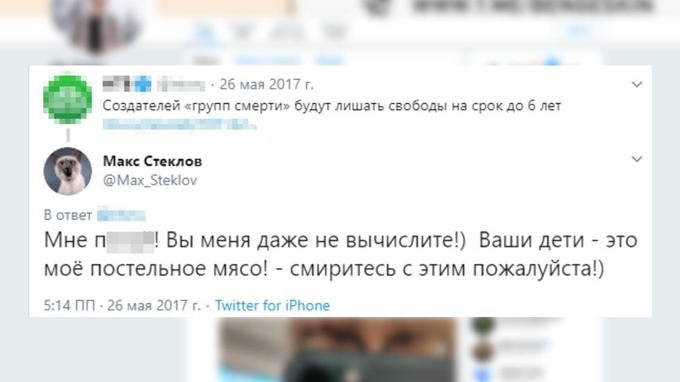Open original tweet date 26 мая 2017 г.
Viewport: 680px width, 382px height.
[x=266, y=85]
